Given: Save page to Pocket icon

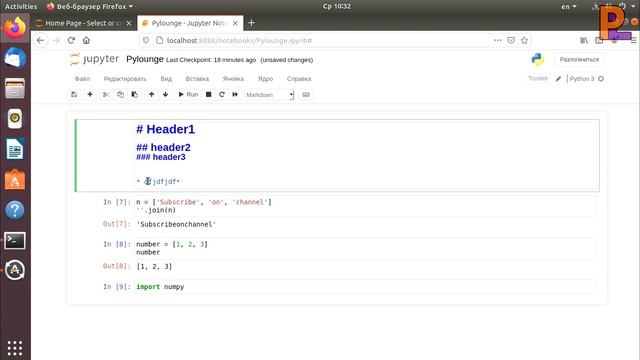Looking at the screenshot, I should [x=511, y=40].
